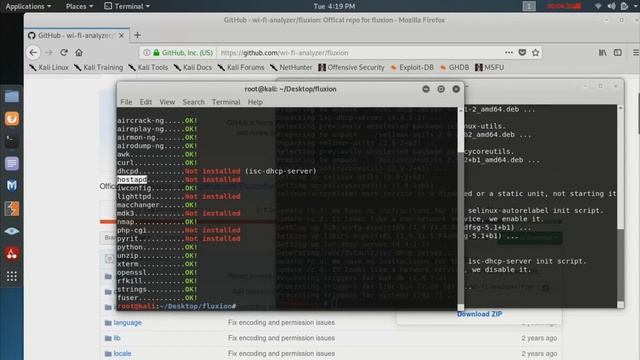Screen dimensions: 640x360
Task: Click highlighted hostapd text in terminal
Action: point(131,180)
